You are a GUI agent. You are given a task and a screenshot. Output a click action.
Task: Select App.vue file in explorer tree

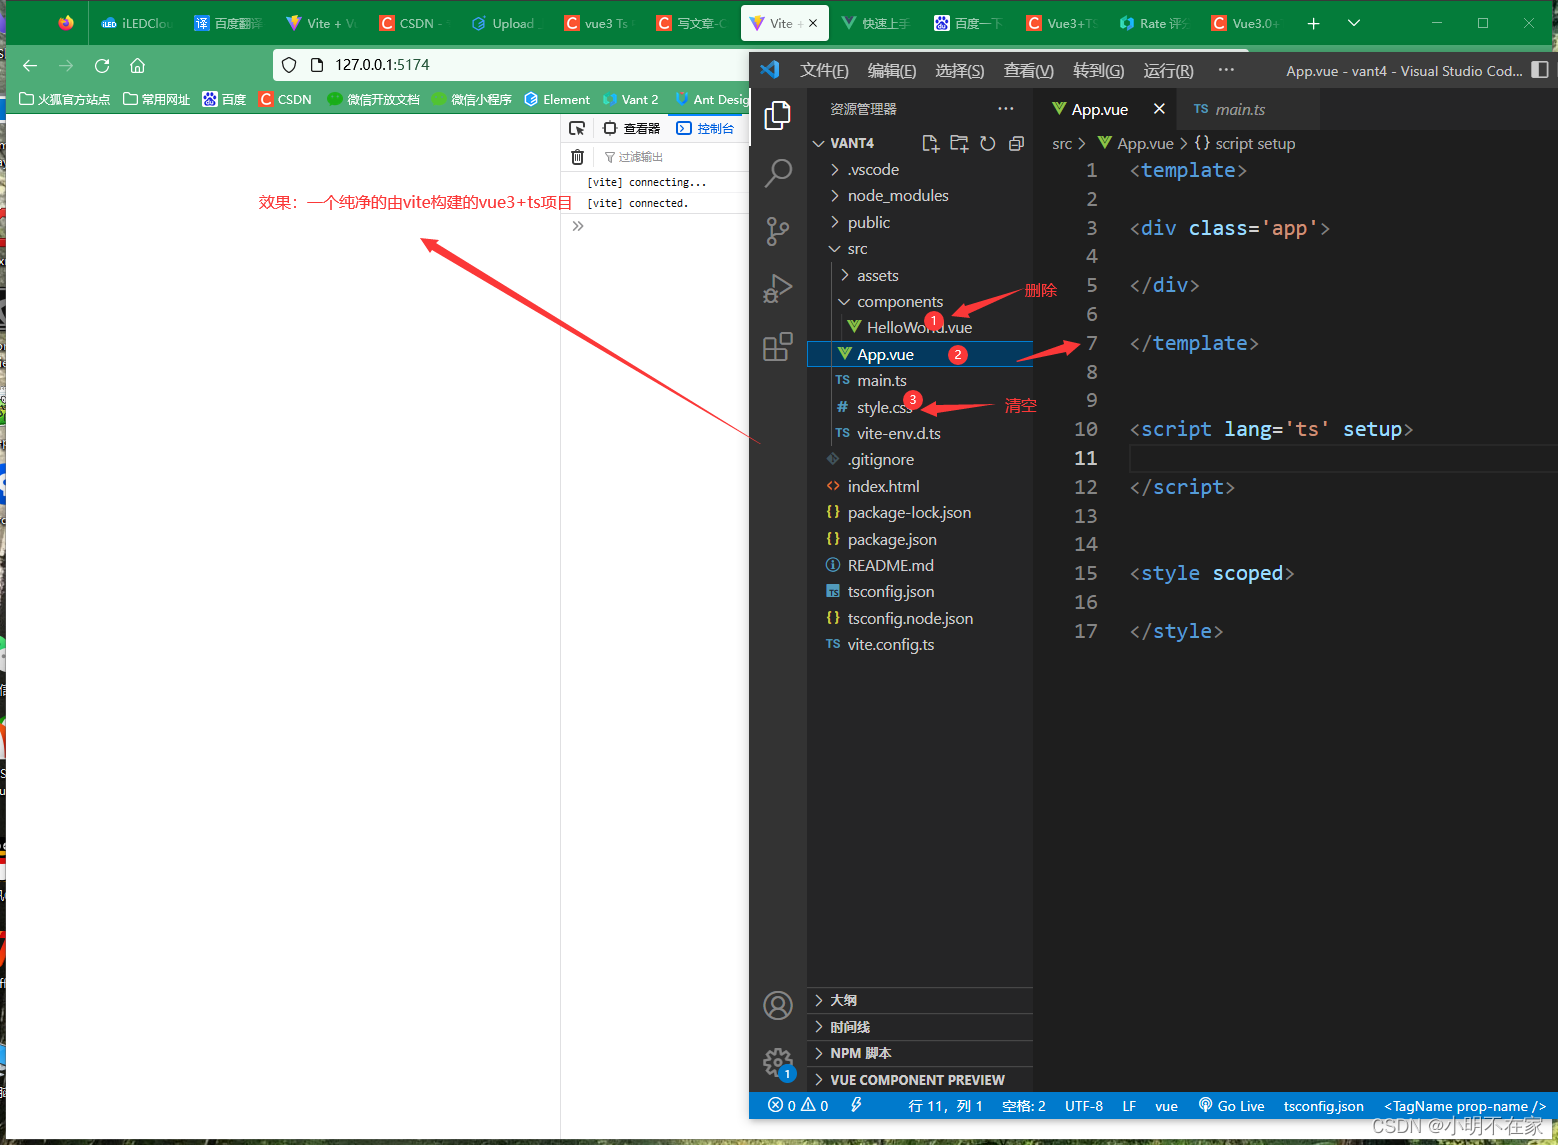point(919,355)
